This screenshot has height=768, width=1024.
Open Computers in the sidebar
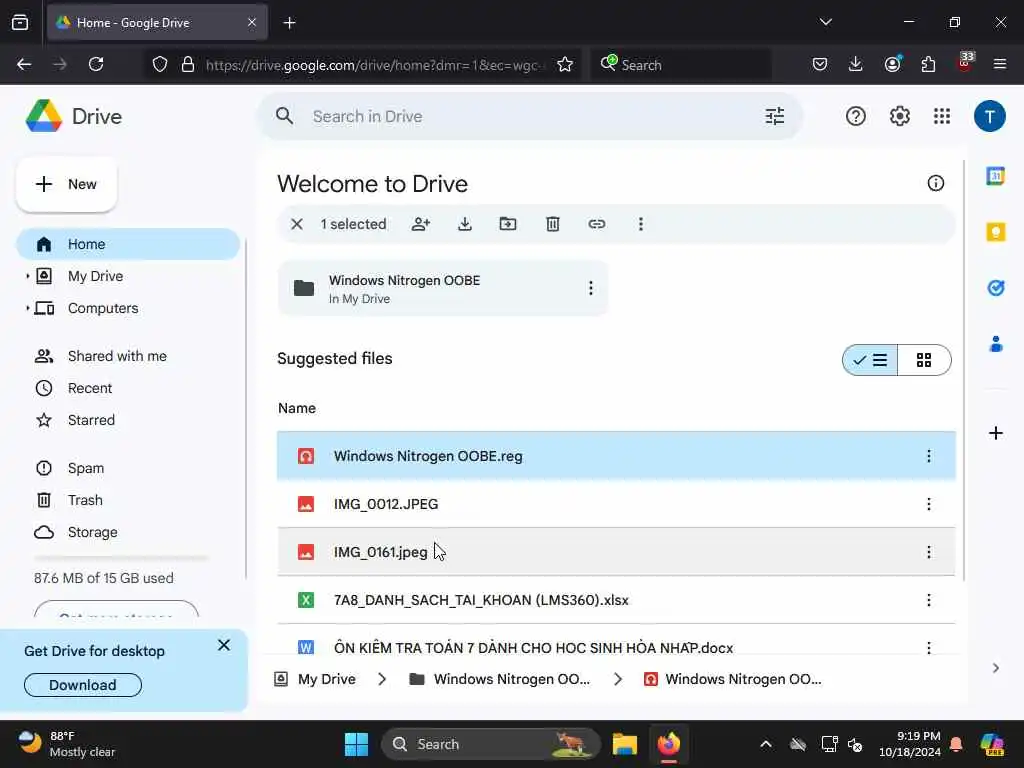coord(128,308)
